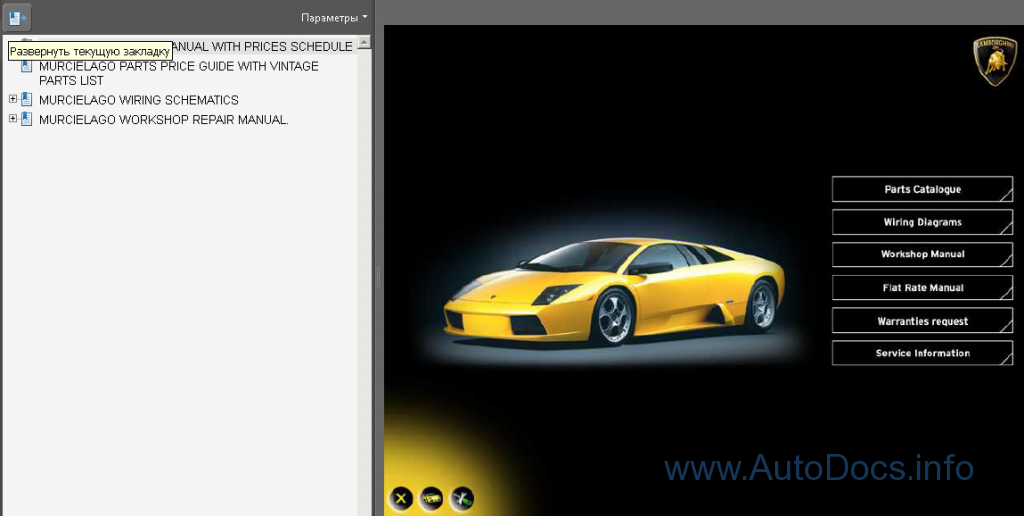Click the Lamborghini shield logo
The width and height of the screenshot is (1024, 516).
995,61
